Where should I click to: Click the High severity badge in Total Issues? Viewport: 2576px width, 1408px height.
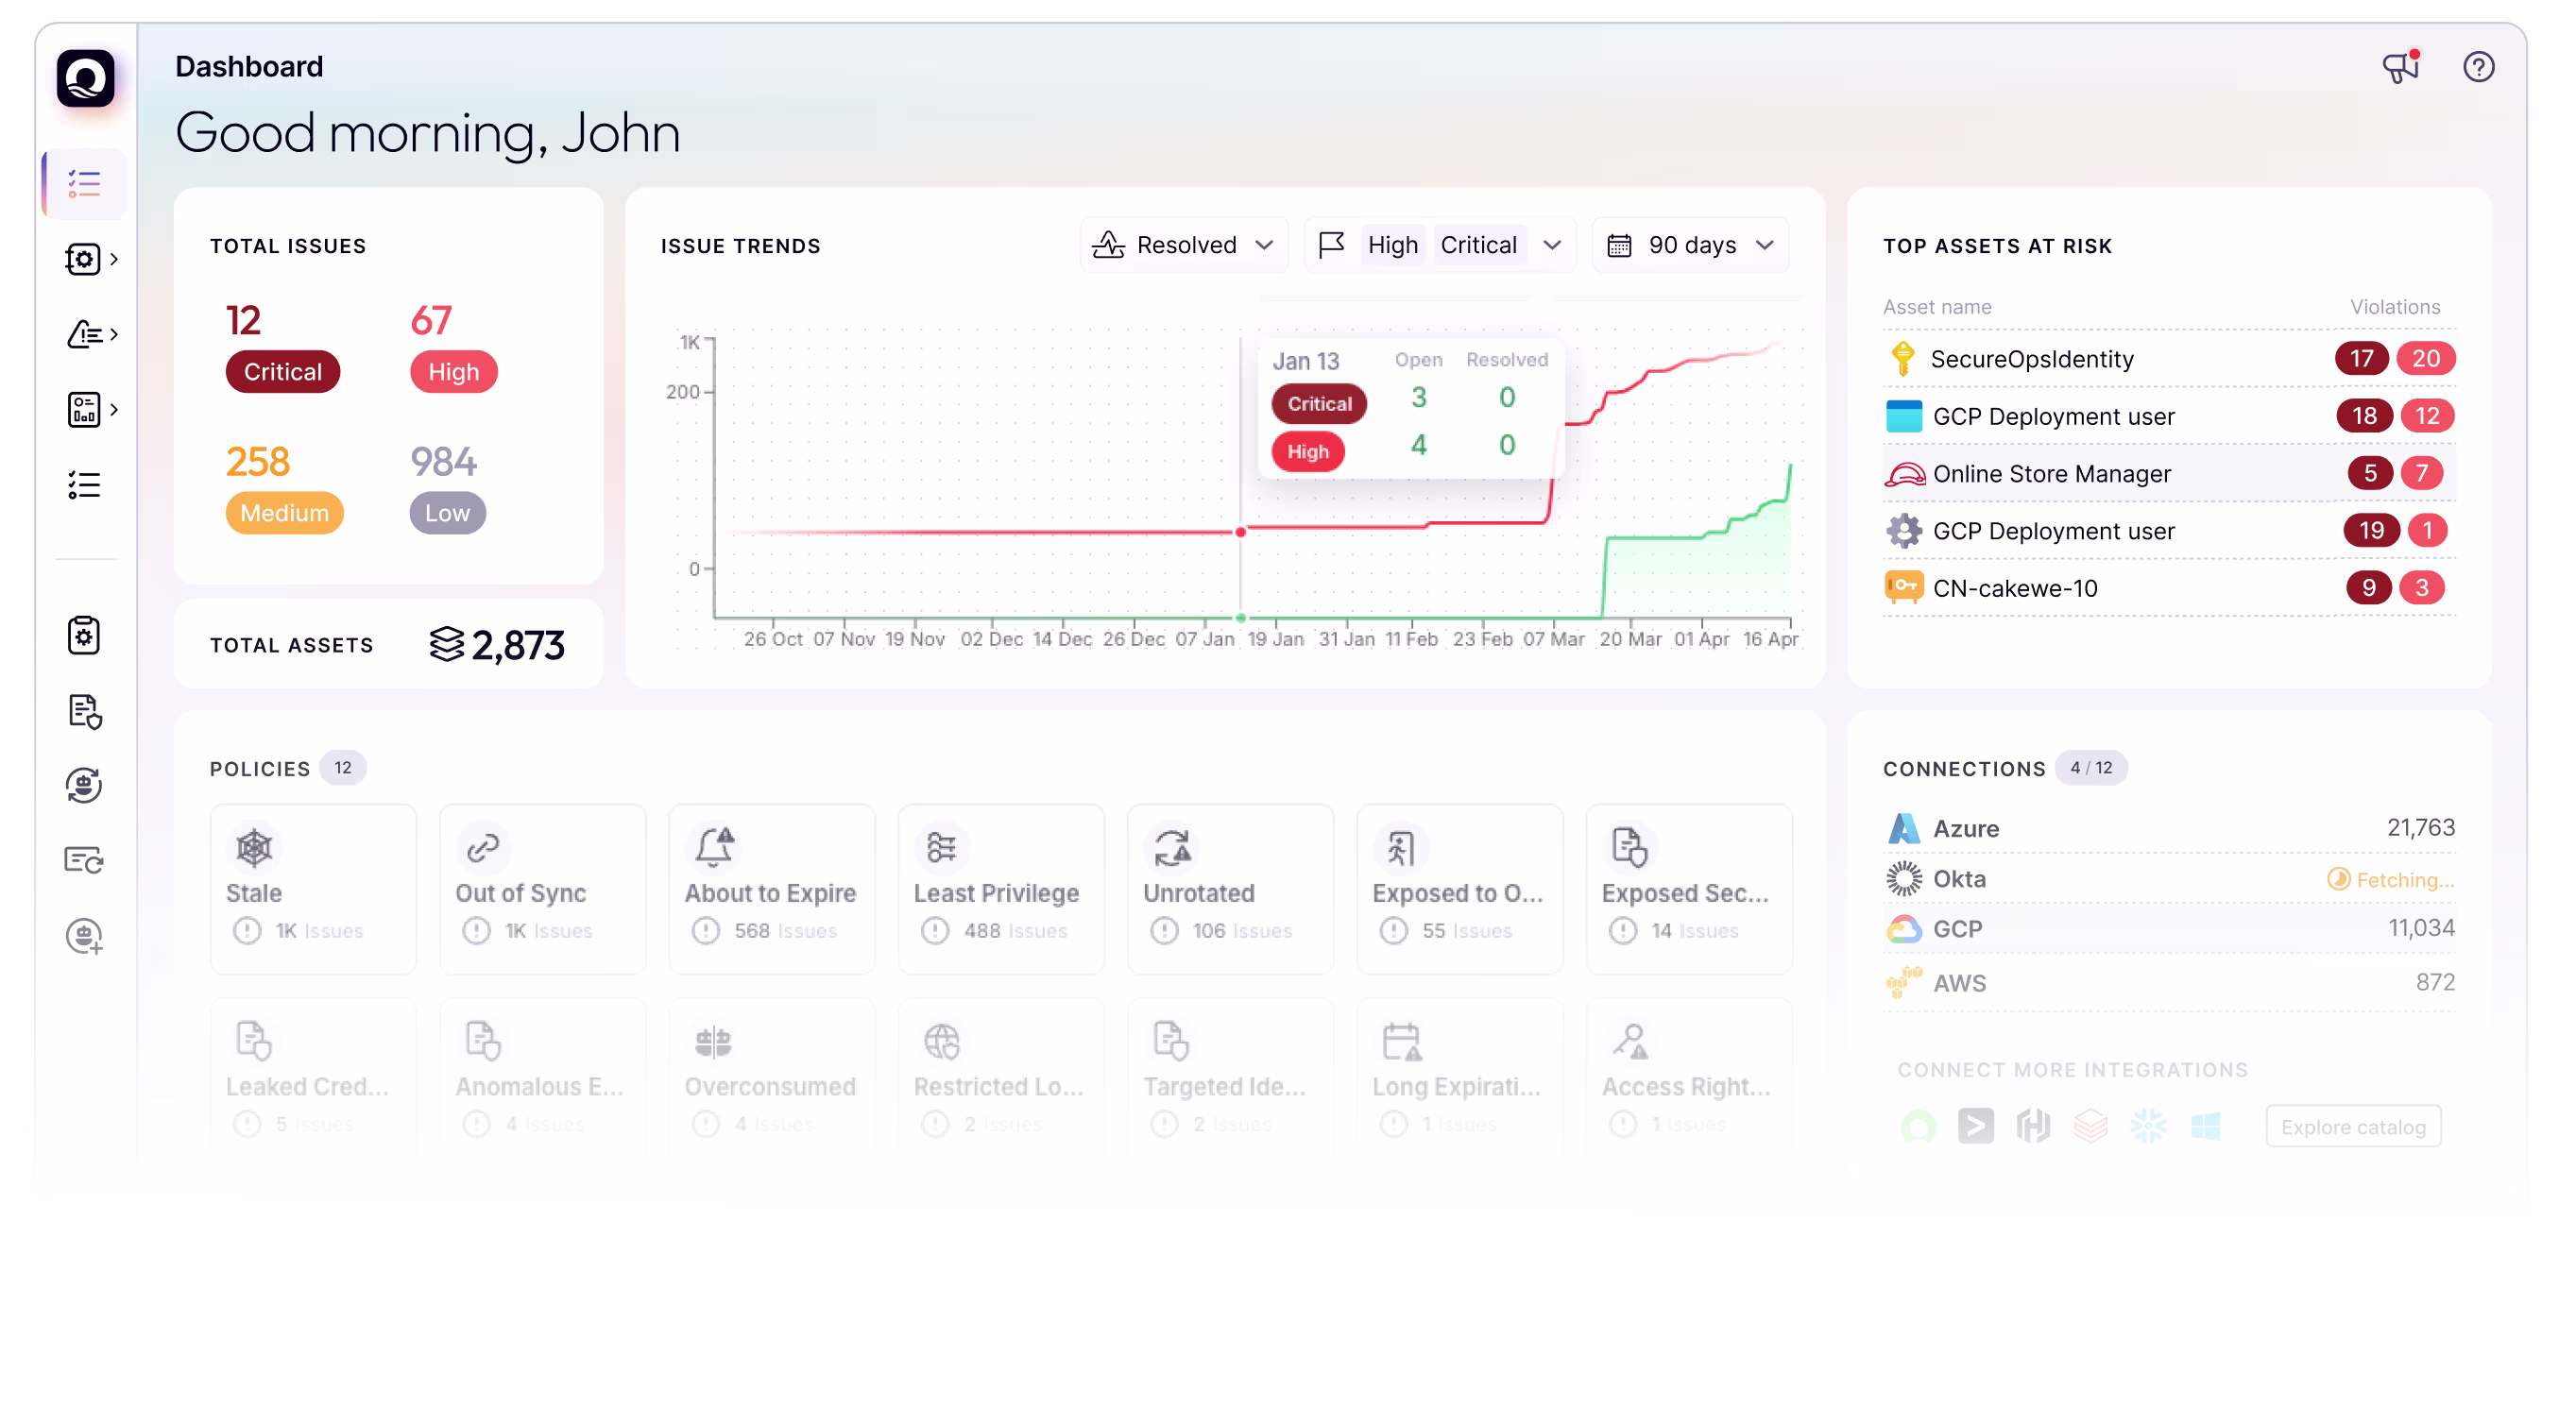(x=453, y=372)
